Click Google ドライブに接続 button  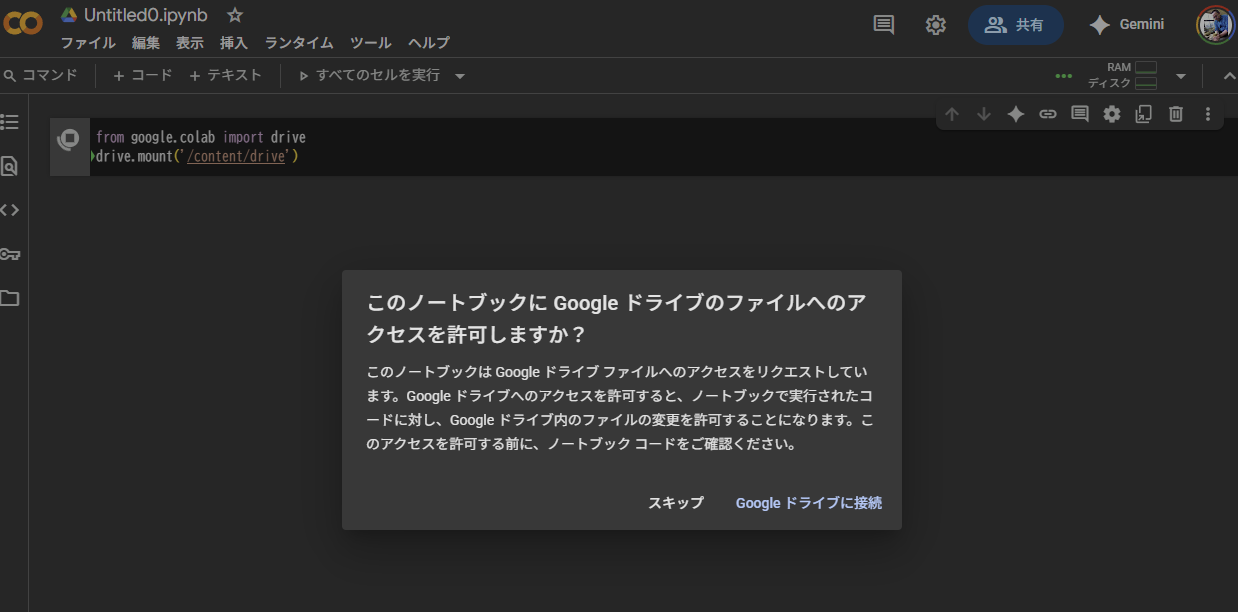[808, 503]
